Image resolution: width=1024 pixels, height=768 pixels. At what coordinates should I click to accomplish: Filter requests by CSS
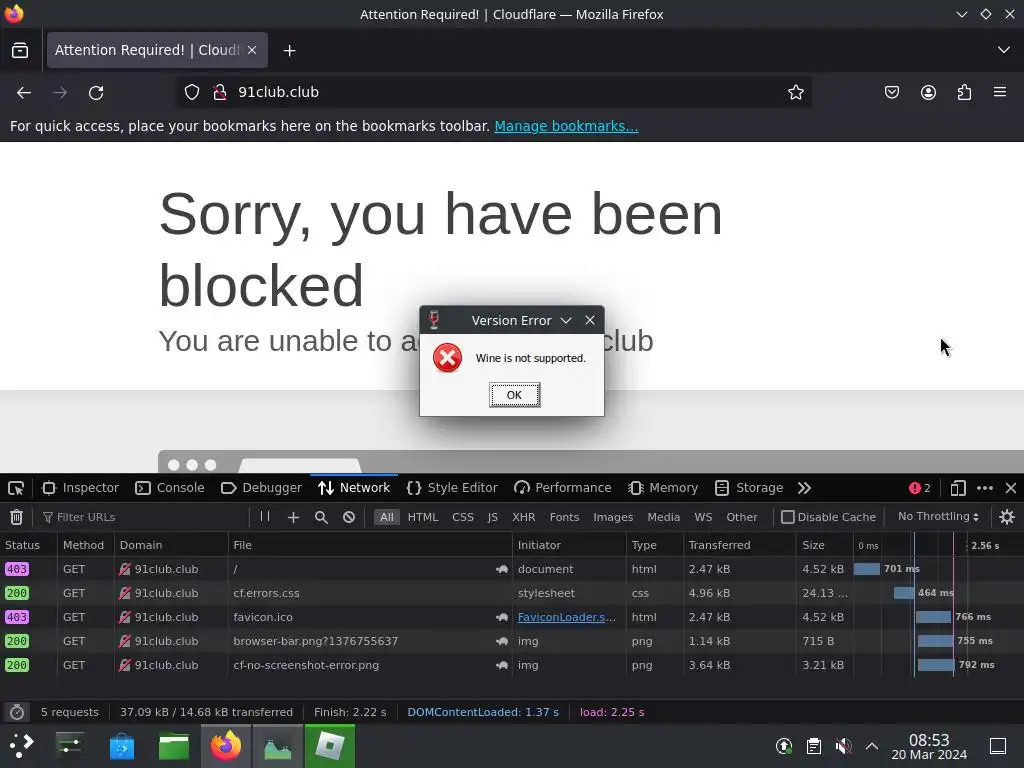pos(462,517)
